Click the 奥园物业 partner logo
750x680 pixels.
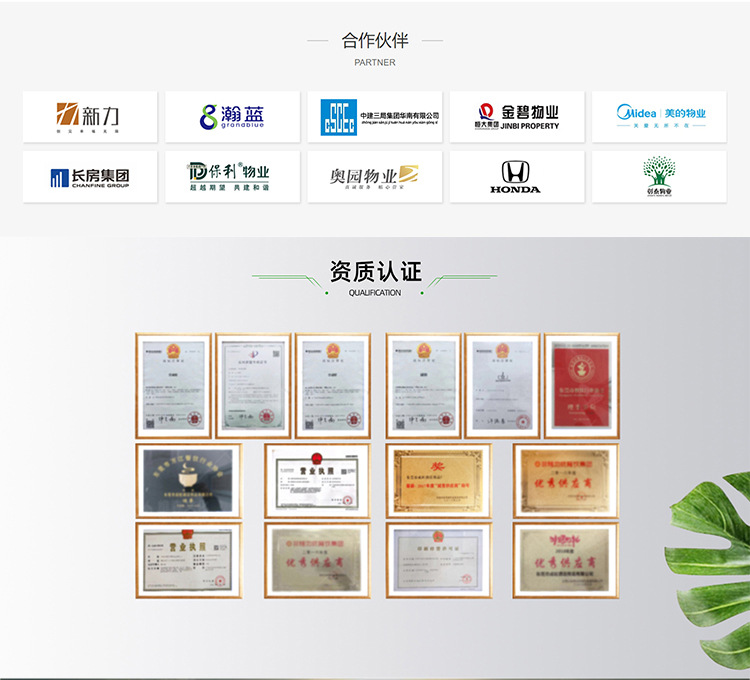point(375,177)
